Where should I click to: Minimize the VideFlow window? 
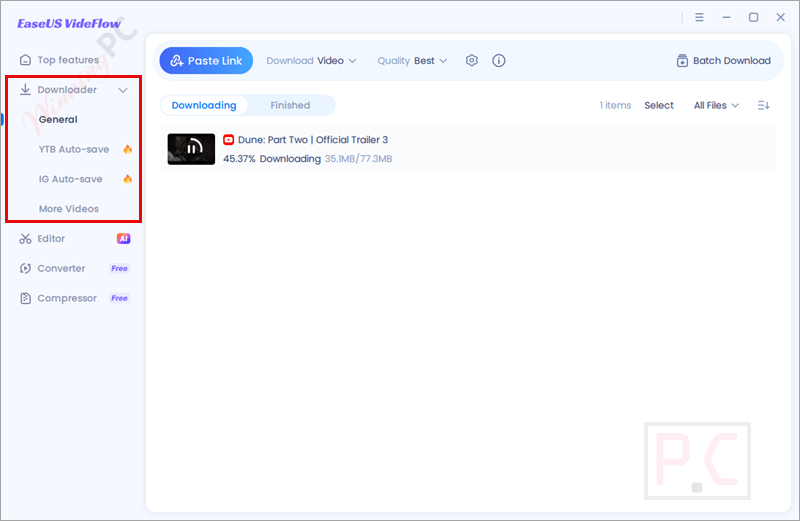pyautogui.click(x=727, y=17)
